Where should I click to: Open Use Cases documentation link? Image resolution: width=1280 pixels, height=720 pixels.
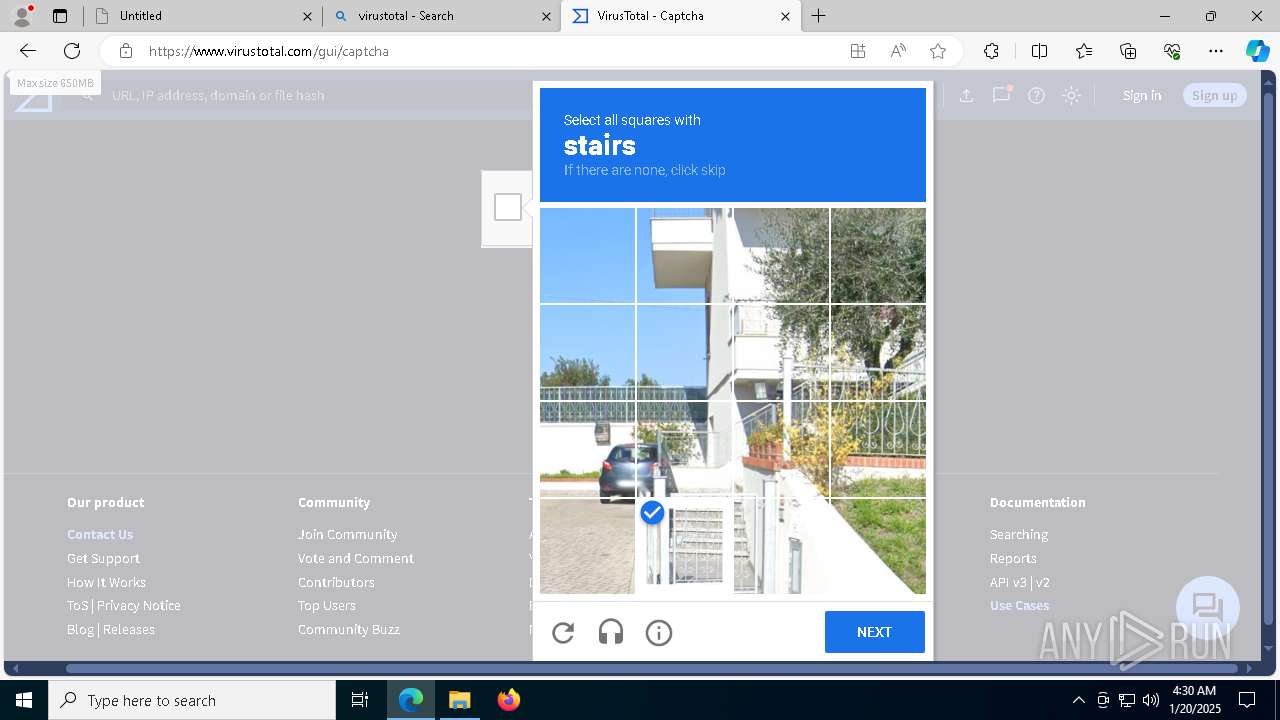pos(1020,605)
